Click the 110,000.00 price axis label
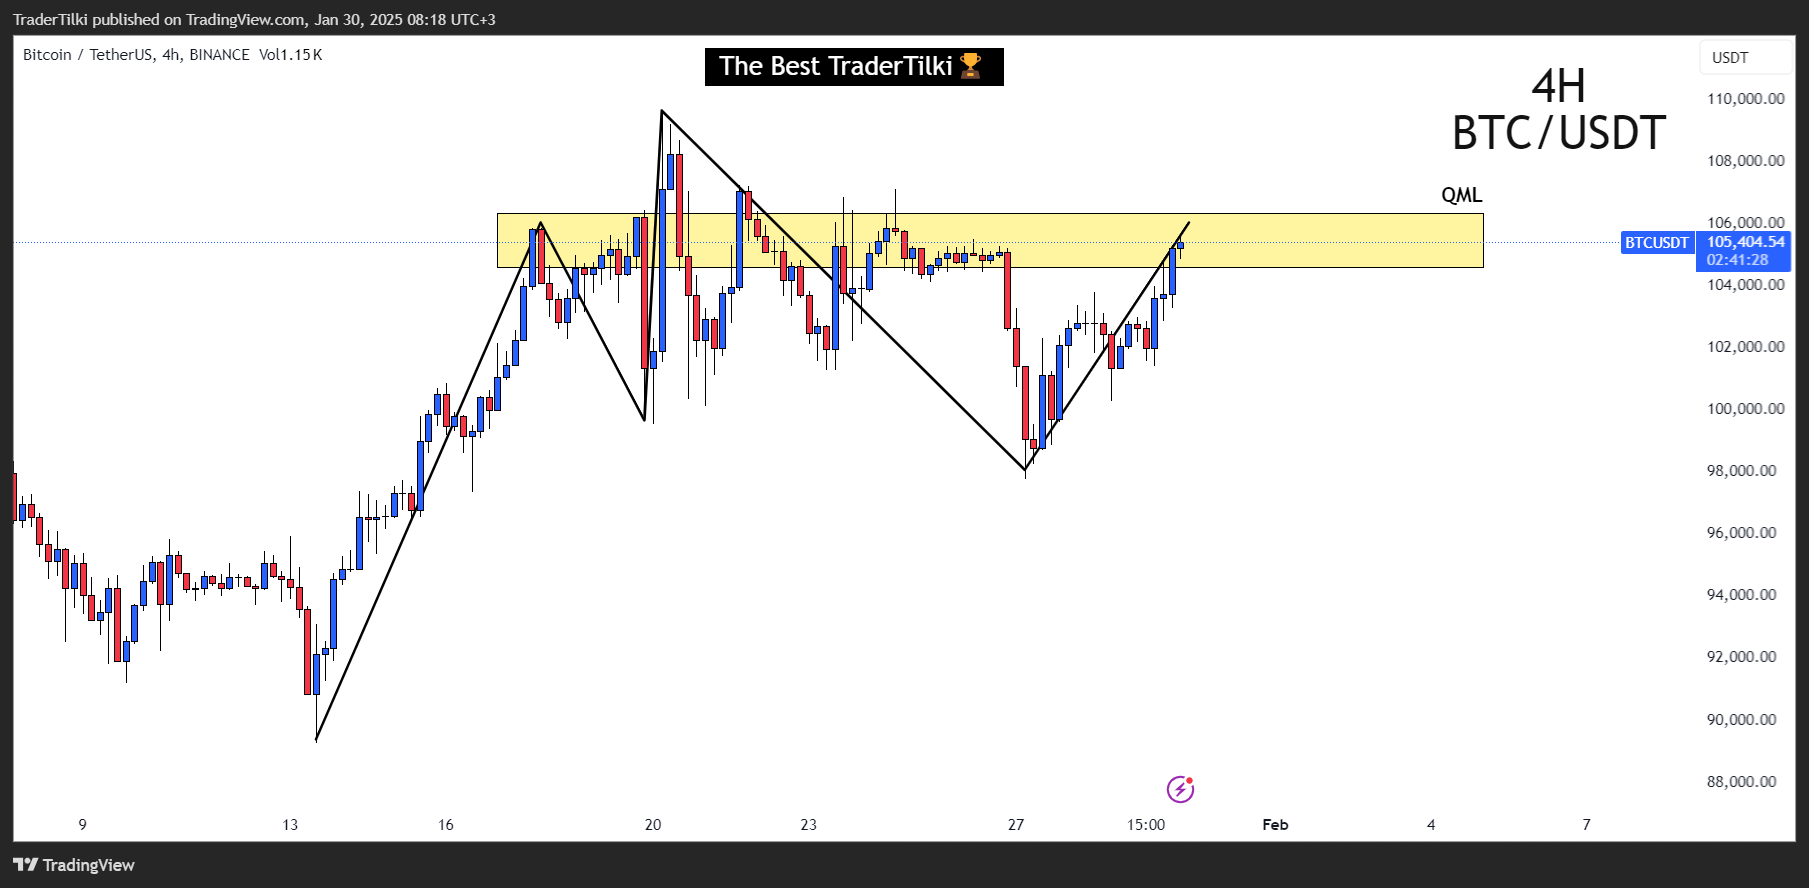 click(1745, 99)
